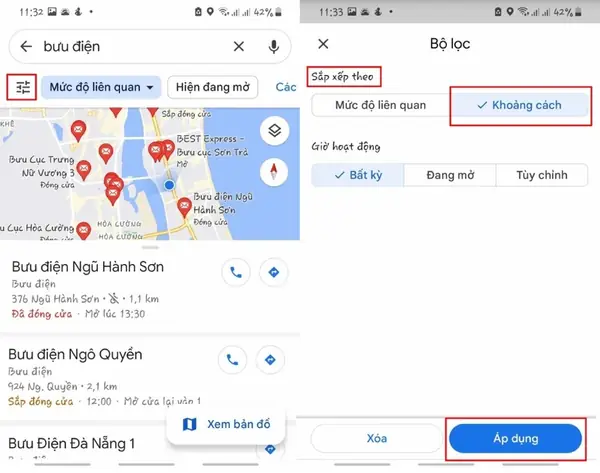Screen dimensions: 600x473
Task: Tap the partially visible Các filter chip
Action: pos(286,87)
